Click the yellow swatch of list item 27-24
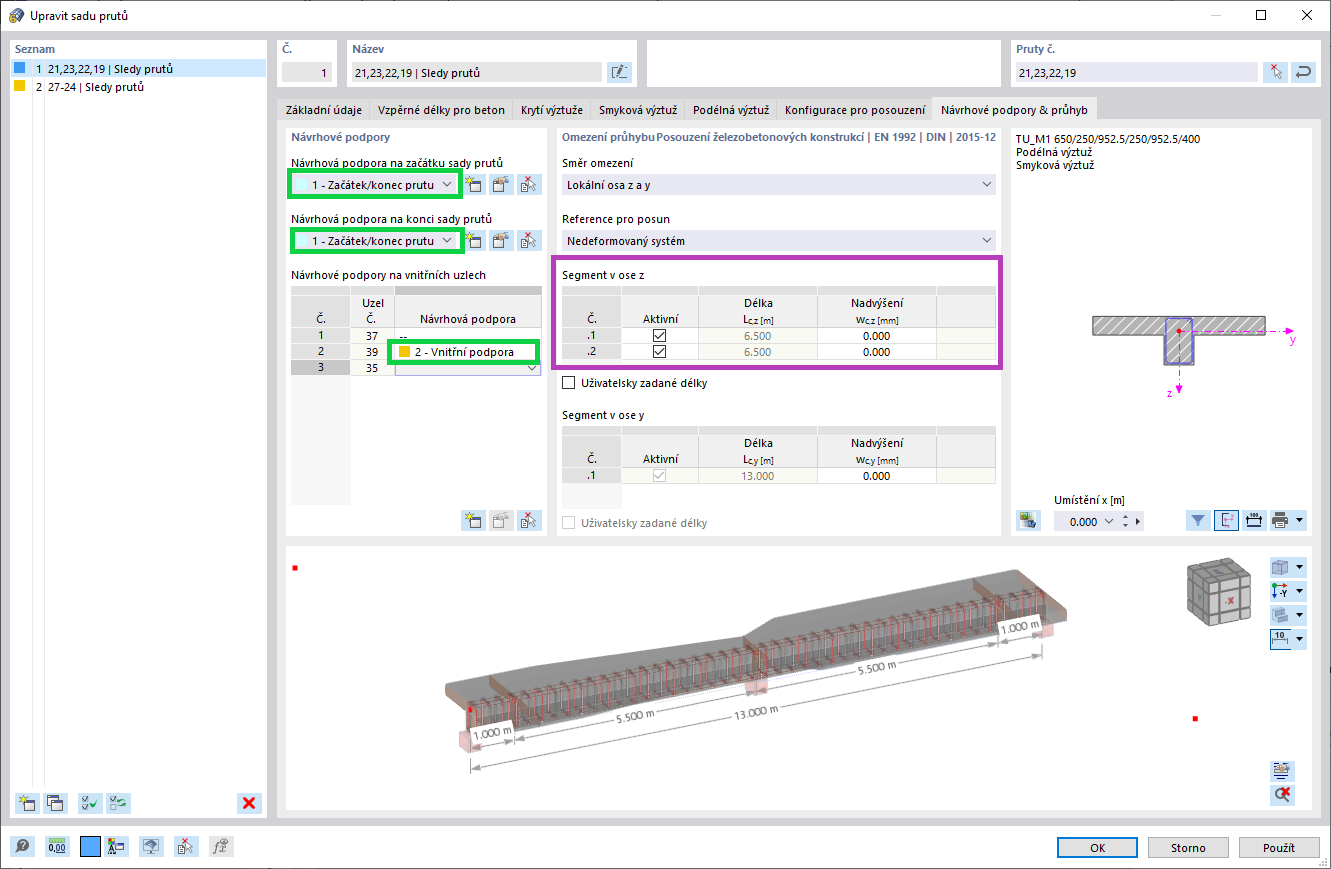Screen dimensions: 1331x869 point(19,86)
